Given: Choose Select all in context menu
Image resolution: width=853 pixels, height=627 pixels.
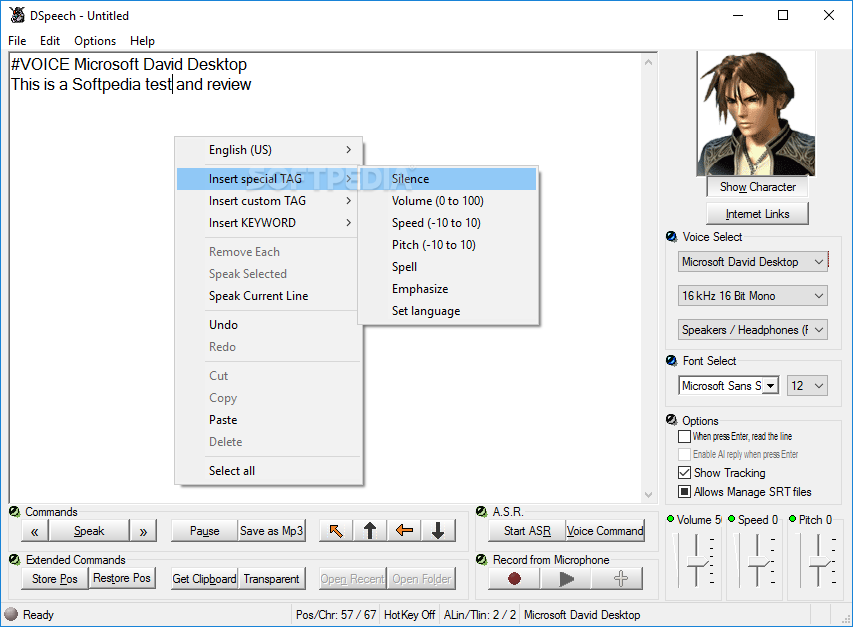Looking at the screenshot, I should [x=270, y=470].
